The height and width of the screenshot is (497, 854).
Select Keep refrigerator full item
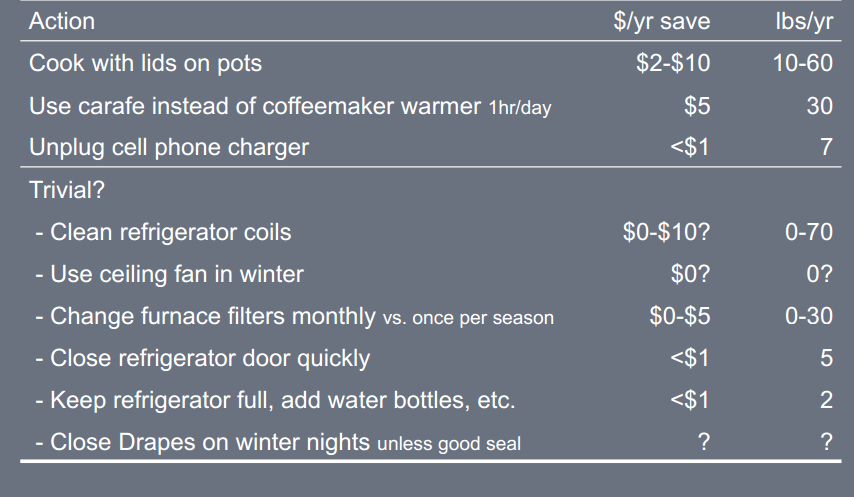(275, 400)
